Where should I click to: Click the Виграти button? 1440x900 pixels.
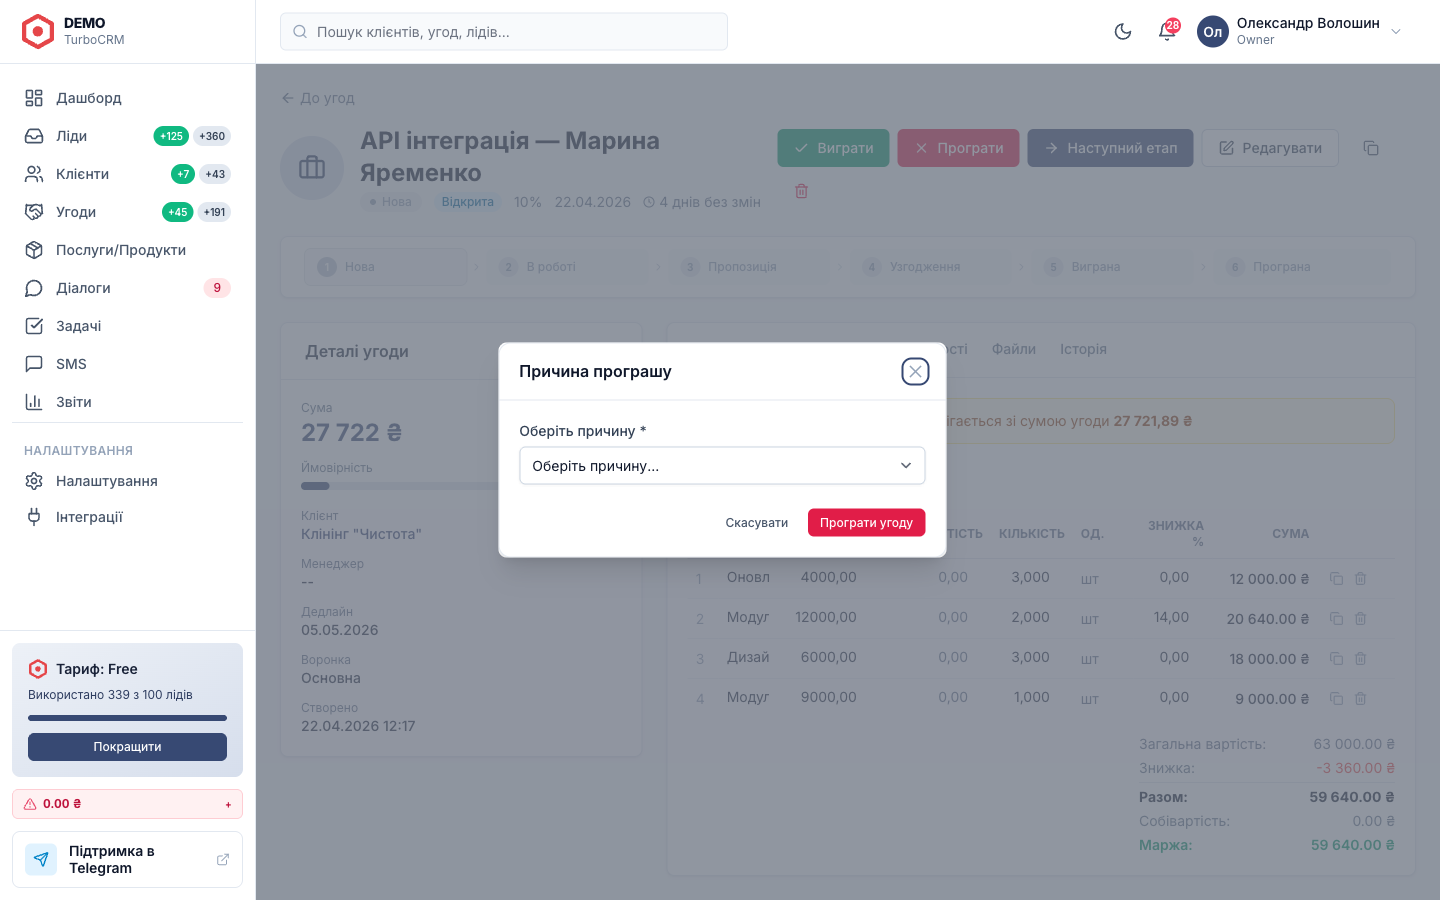pos(833,148)
